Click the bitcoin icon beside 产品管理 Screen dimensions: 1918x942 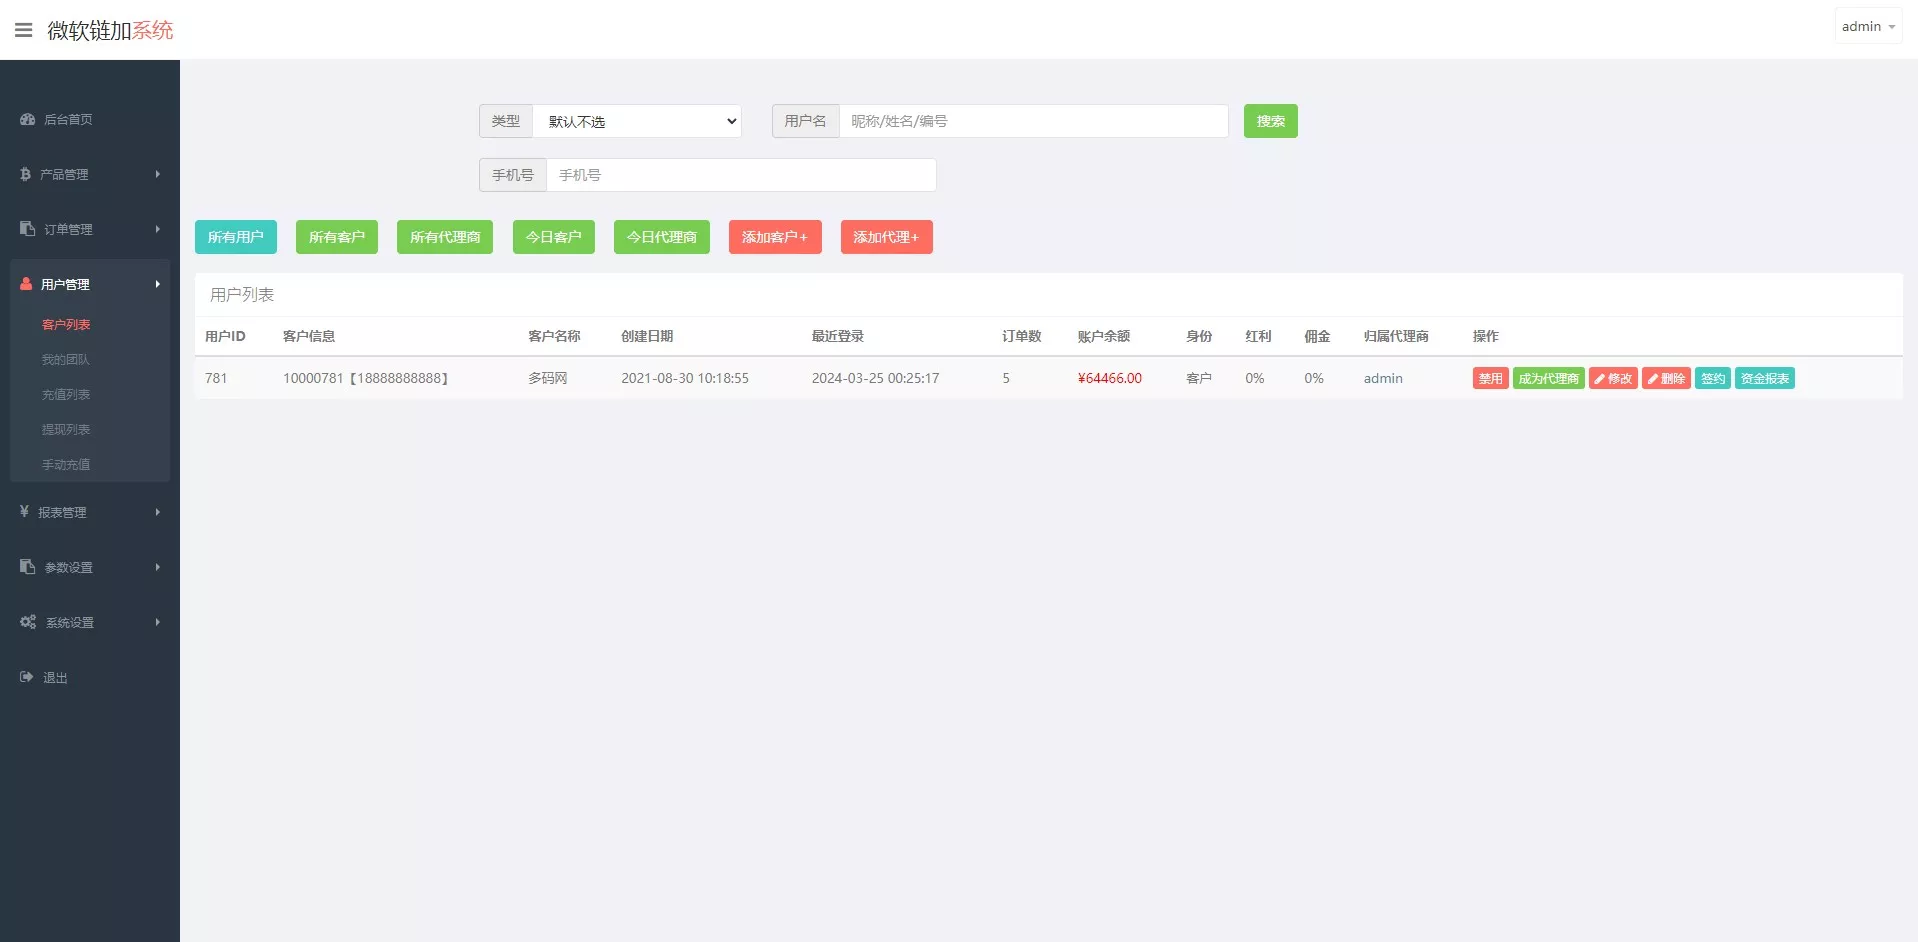coord(26,174)
